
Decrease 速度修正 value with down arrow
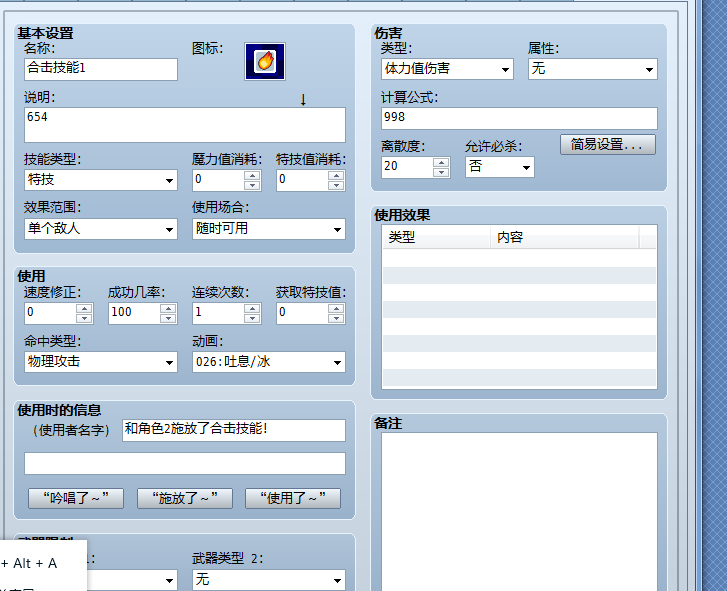pos(84,318)
